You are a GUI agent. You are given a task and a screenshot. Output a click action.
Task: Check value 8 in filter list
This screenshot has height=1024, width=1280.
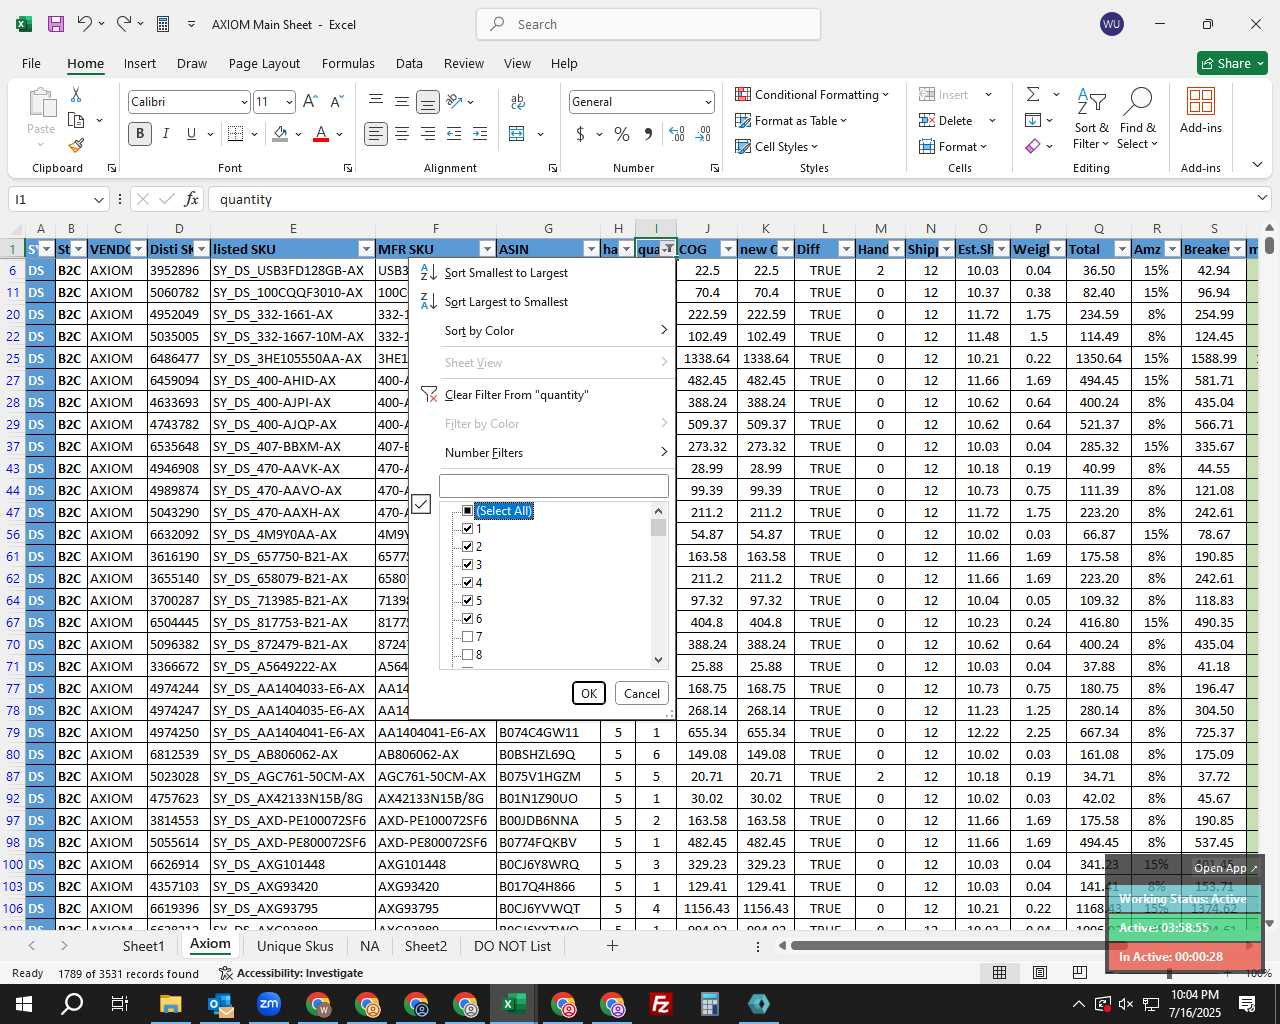(x=467, y=654)
